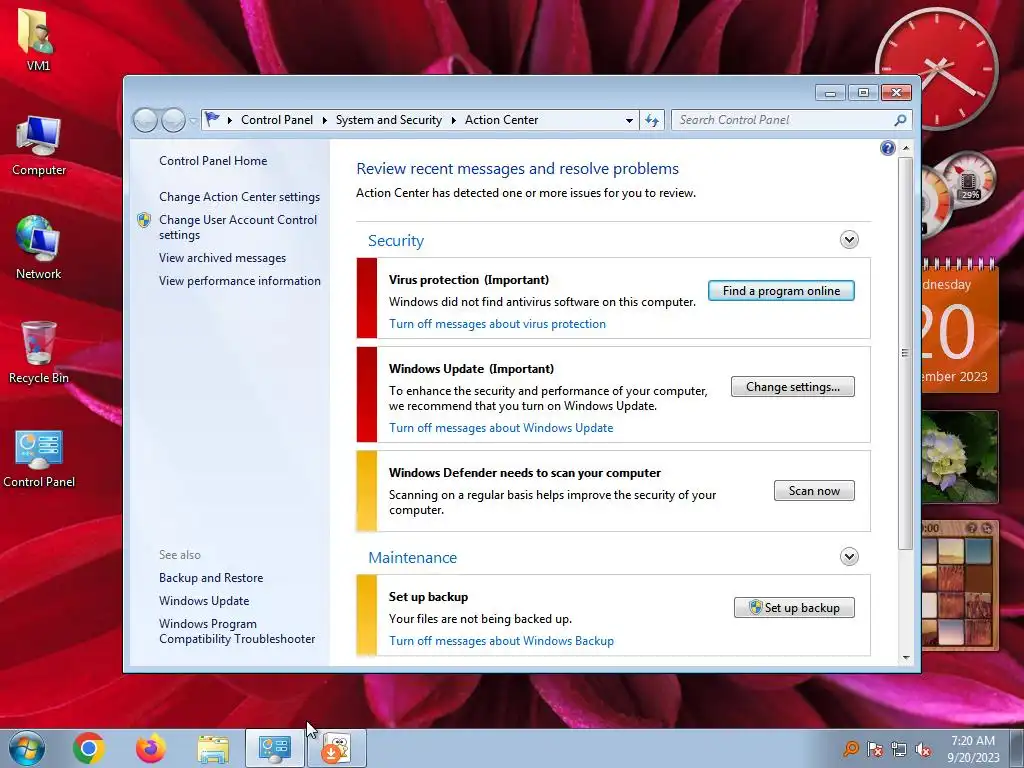Click the picture puzzle gadget

pyautogui.click(x=959, y=586)
